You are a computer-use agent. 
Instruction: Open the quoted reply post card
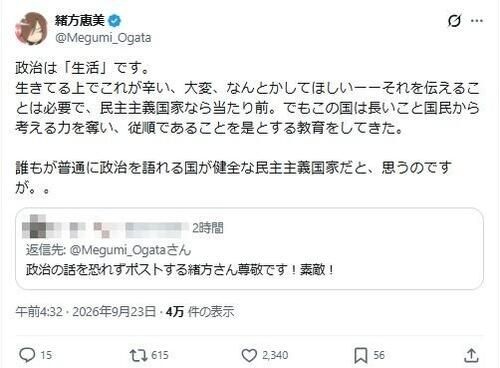249,249
